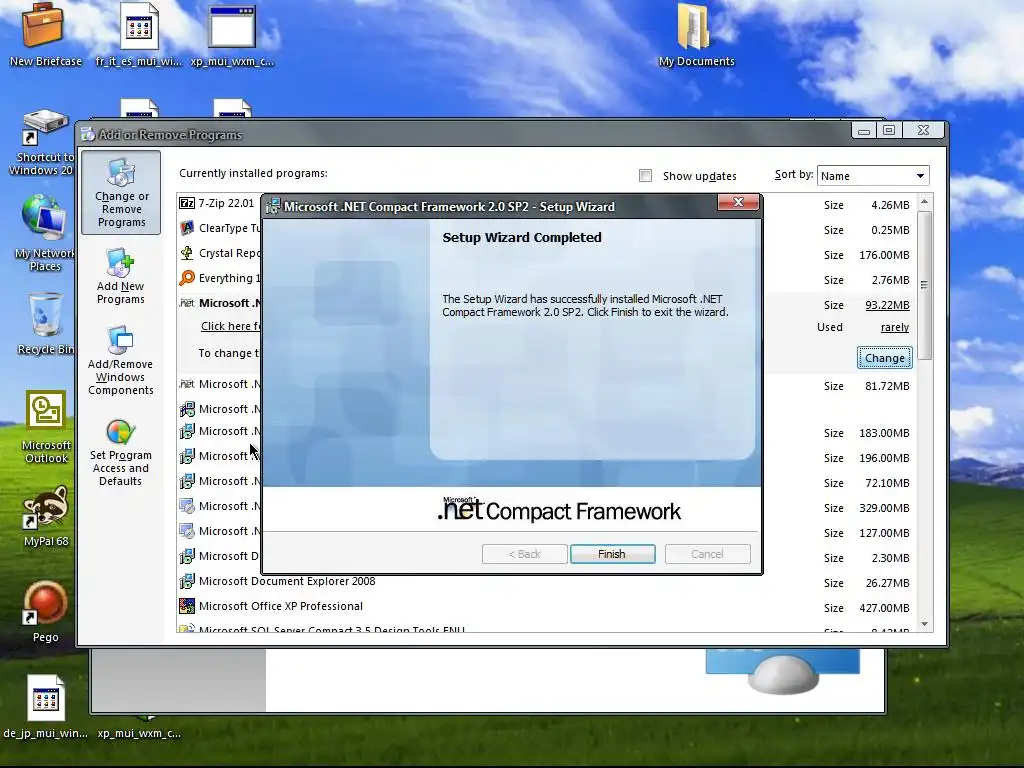The height and width of the screenshot is (768, 1024).
Task: Open Set Program Access and Defaults
Action: pos(121,453)
